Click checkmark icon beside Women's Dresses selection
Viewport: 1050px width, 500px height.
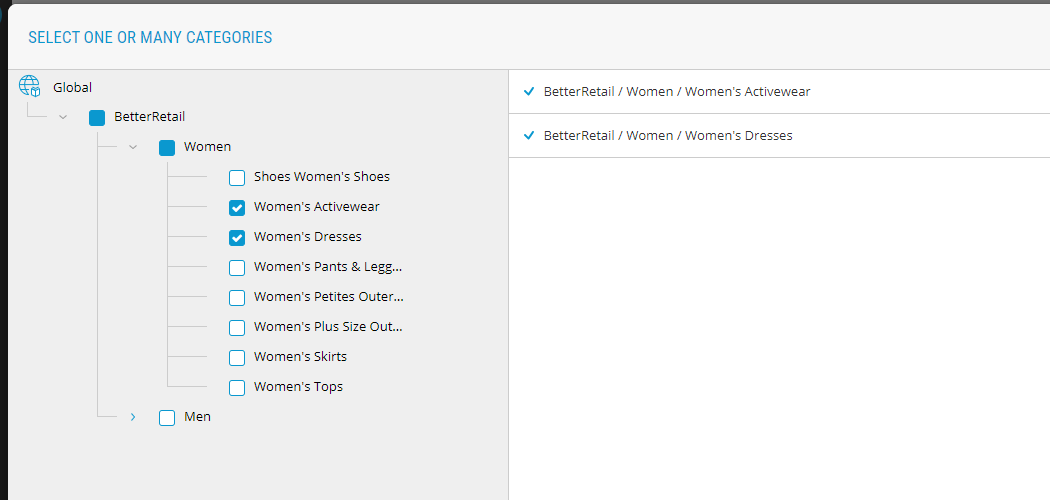point(529,135)
